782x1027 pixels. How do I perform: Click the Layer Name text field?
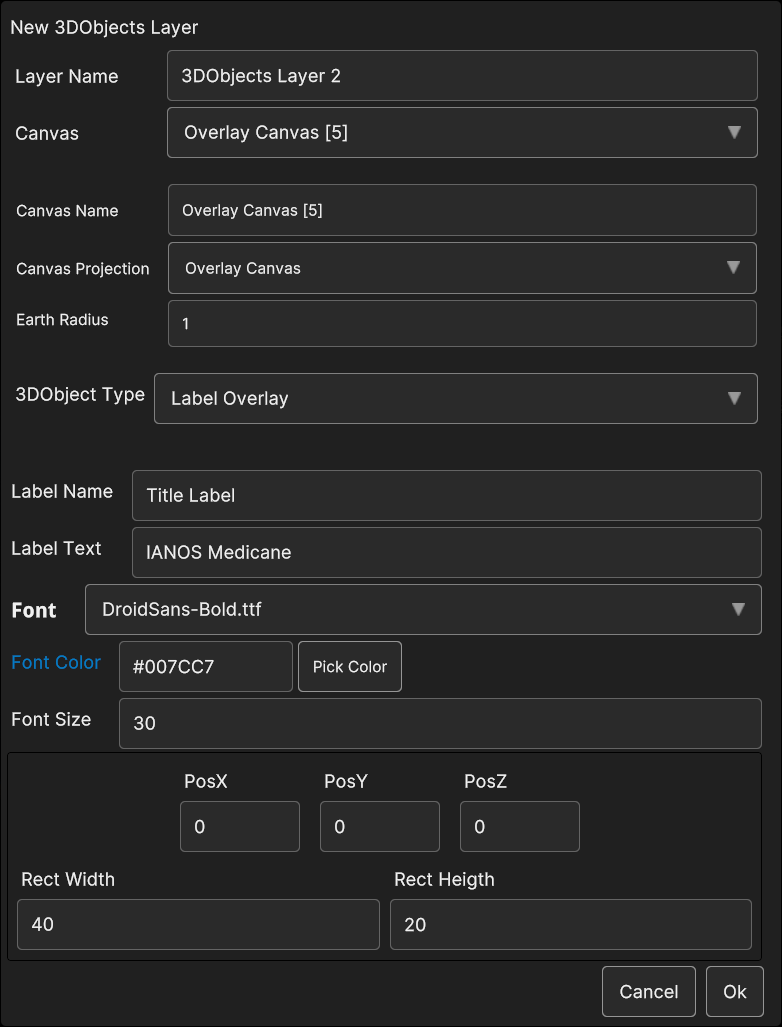[462, 76]
